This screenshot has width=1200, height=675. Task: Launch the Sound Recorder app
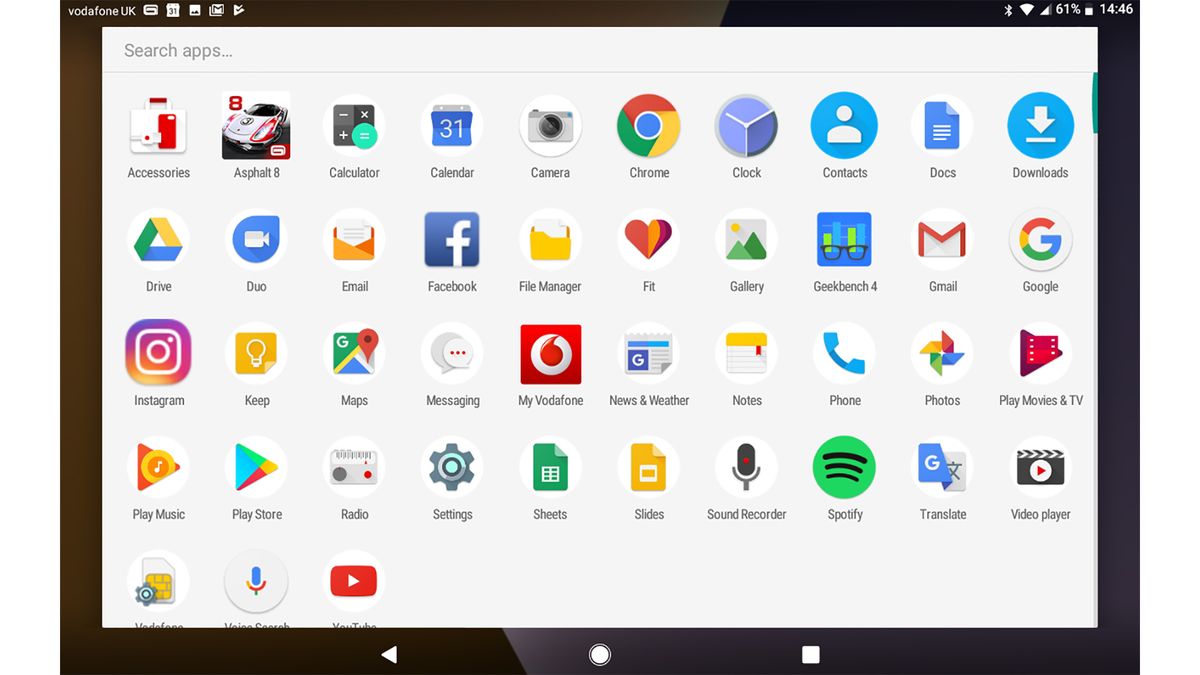746,467
